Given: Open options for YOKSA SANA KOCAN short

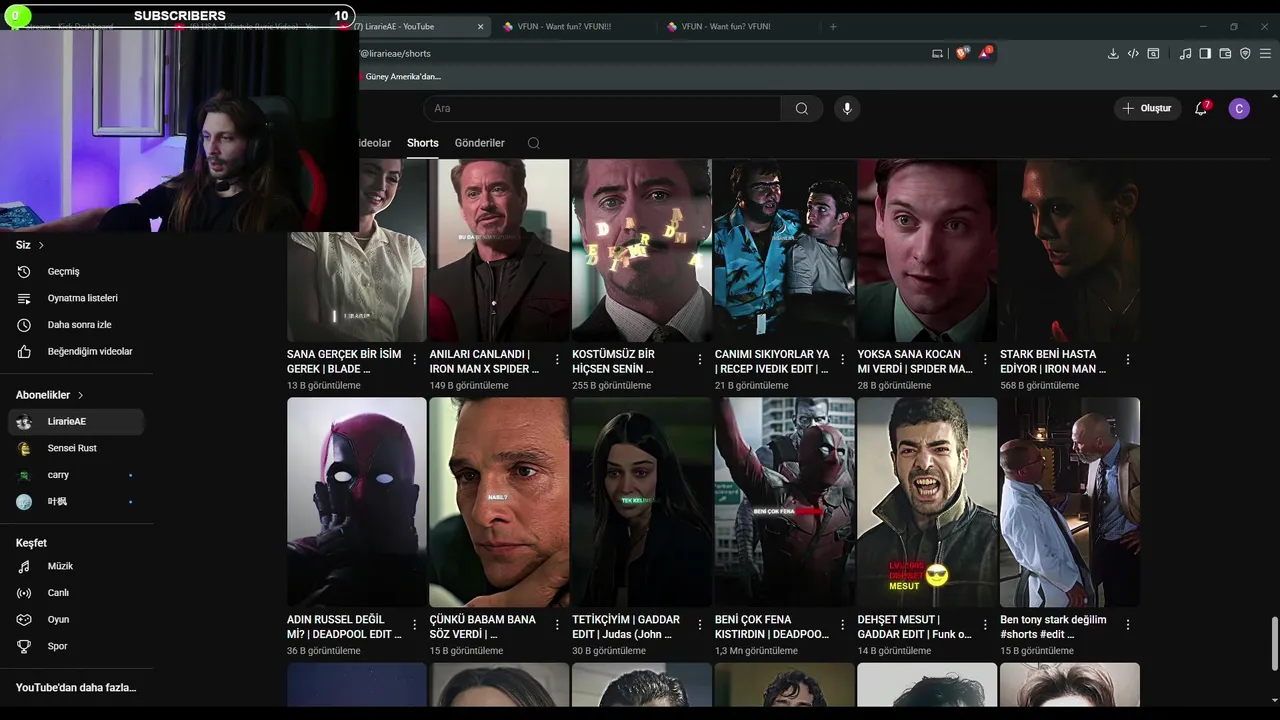Looking at the screenshot, I should click(985, 359).
